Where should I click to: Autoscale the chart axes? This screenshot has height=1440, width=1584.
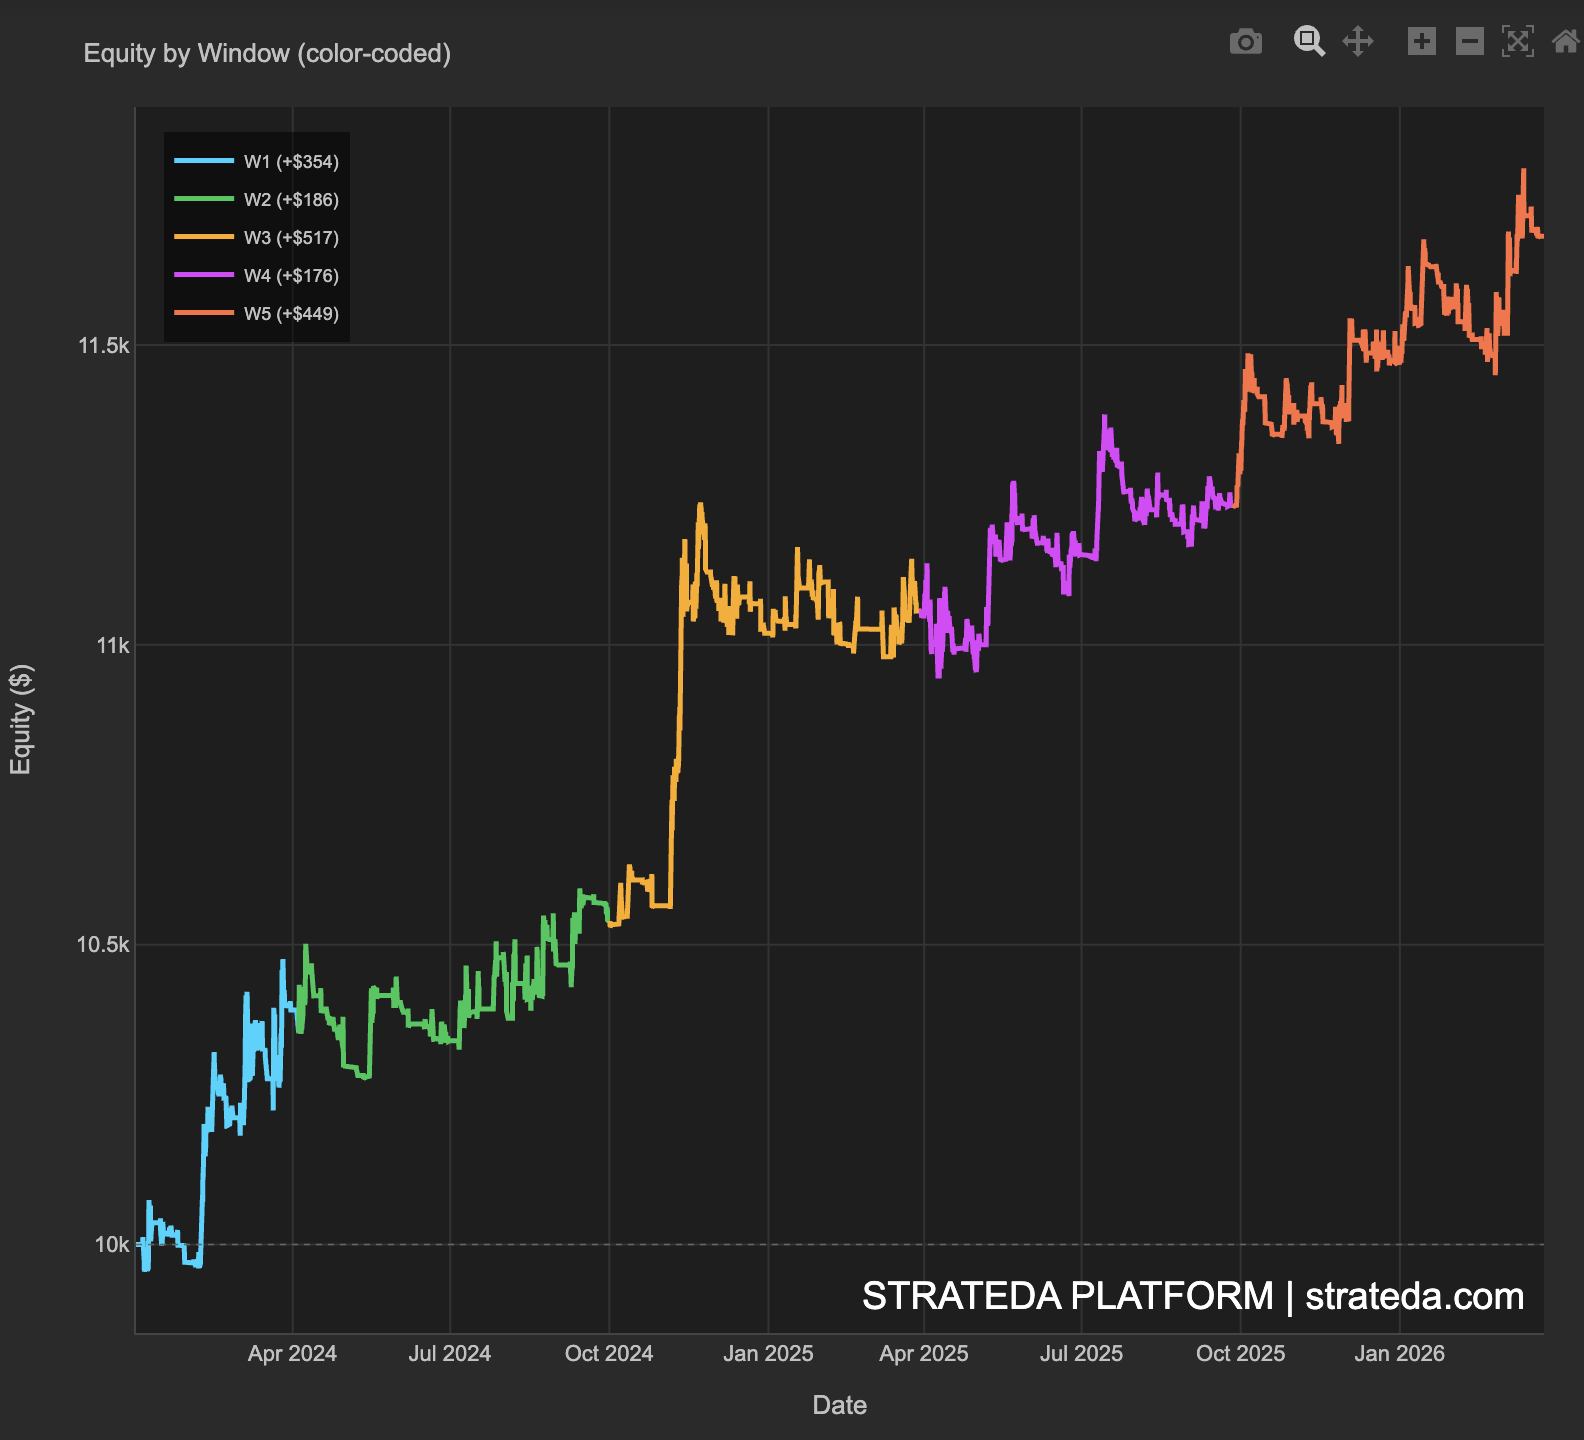(x=1517, y=42)
